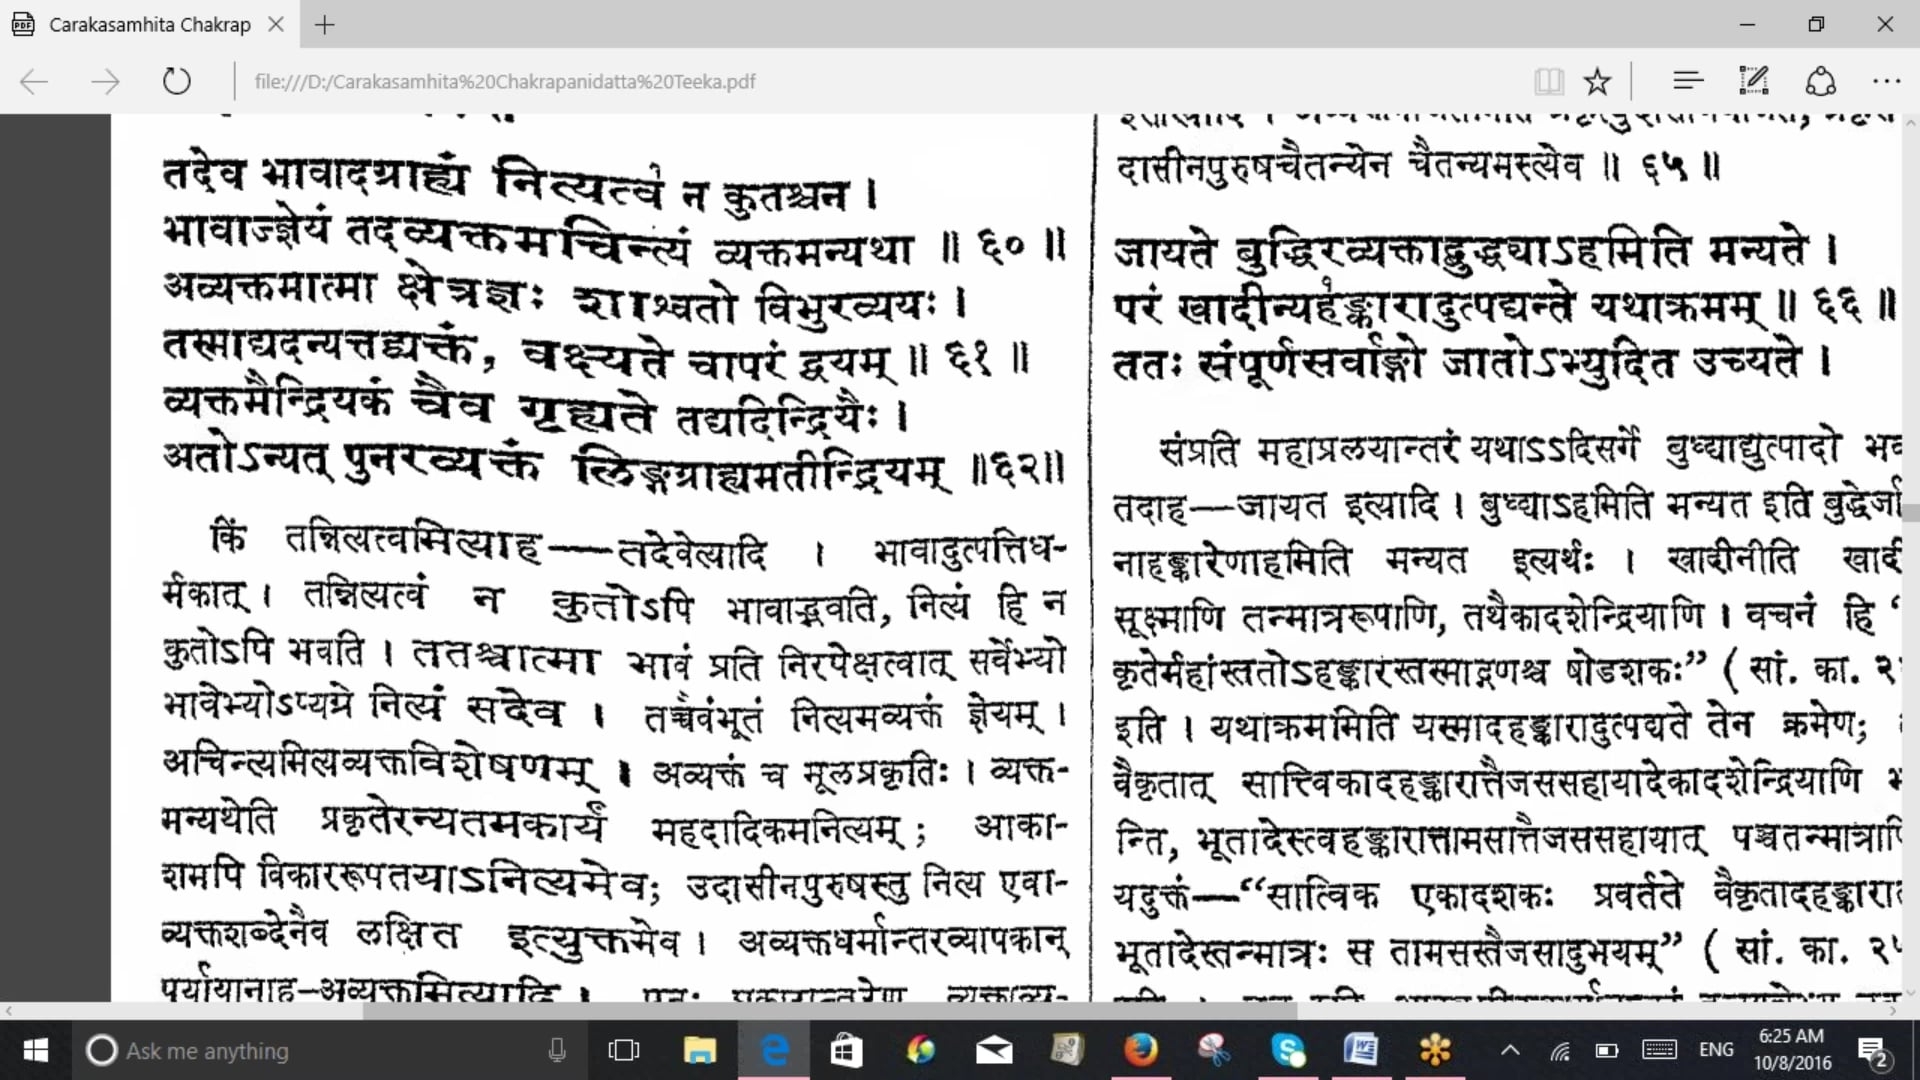The width and height of the screenshot is (1920, 1080).
Task: Add page to favorites star
Action: point(1598,81)
